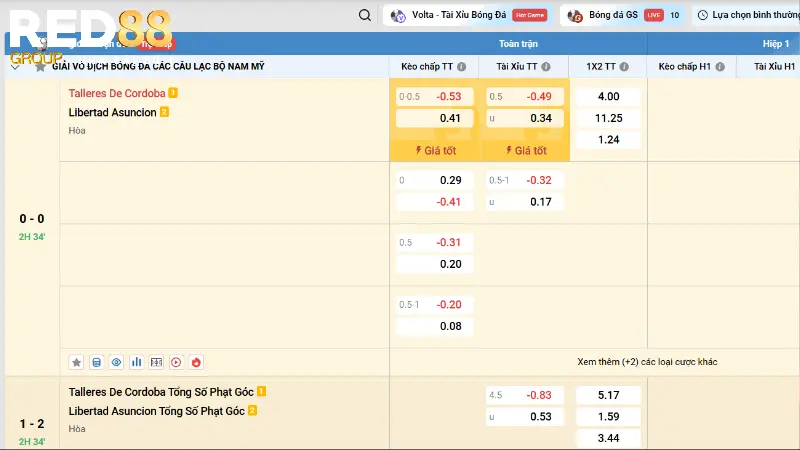Show info for Tài Xỉu TT
The width and height of the screenshot is (800, 450).
(x=546, y=67)
